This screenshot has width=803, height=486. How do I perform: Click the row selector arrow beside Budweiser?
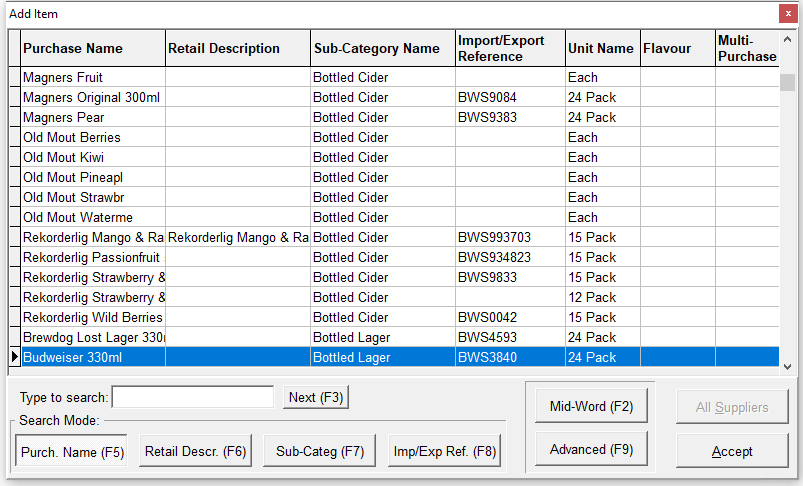(14, 357)
